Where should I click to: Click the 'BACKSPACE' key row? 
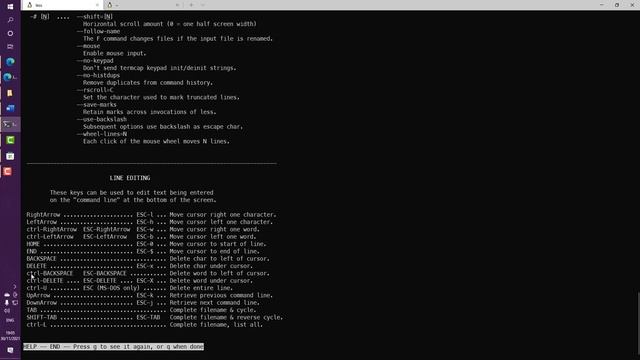(148, 259)
